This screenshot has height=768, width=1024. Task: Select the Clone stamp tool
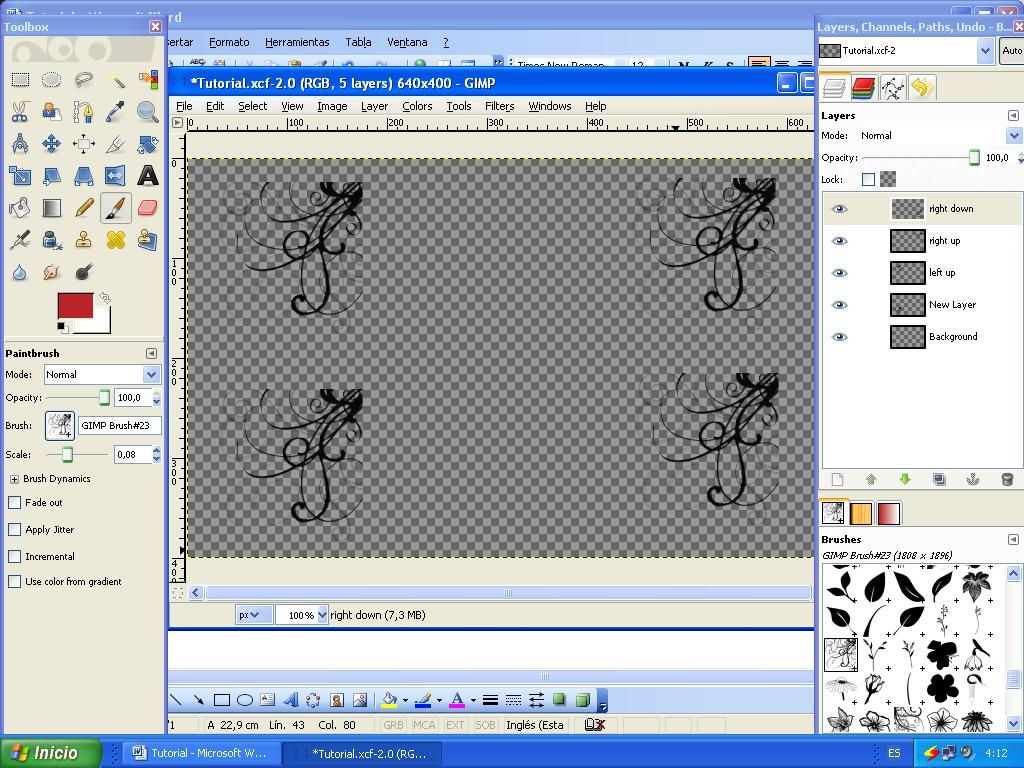[84, 239]
